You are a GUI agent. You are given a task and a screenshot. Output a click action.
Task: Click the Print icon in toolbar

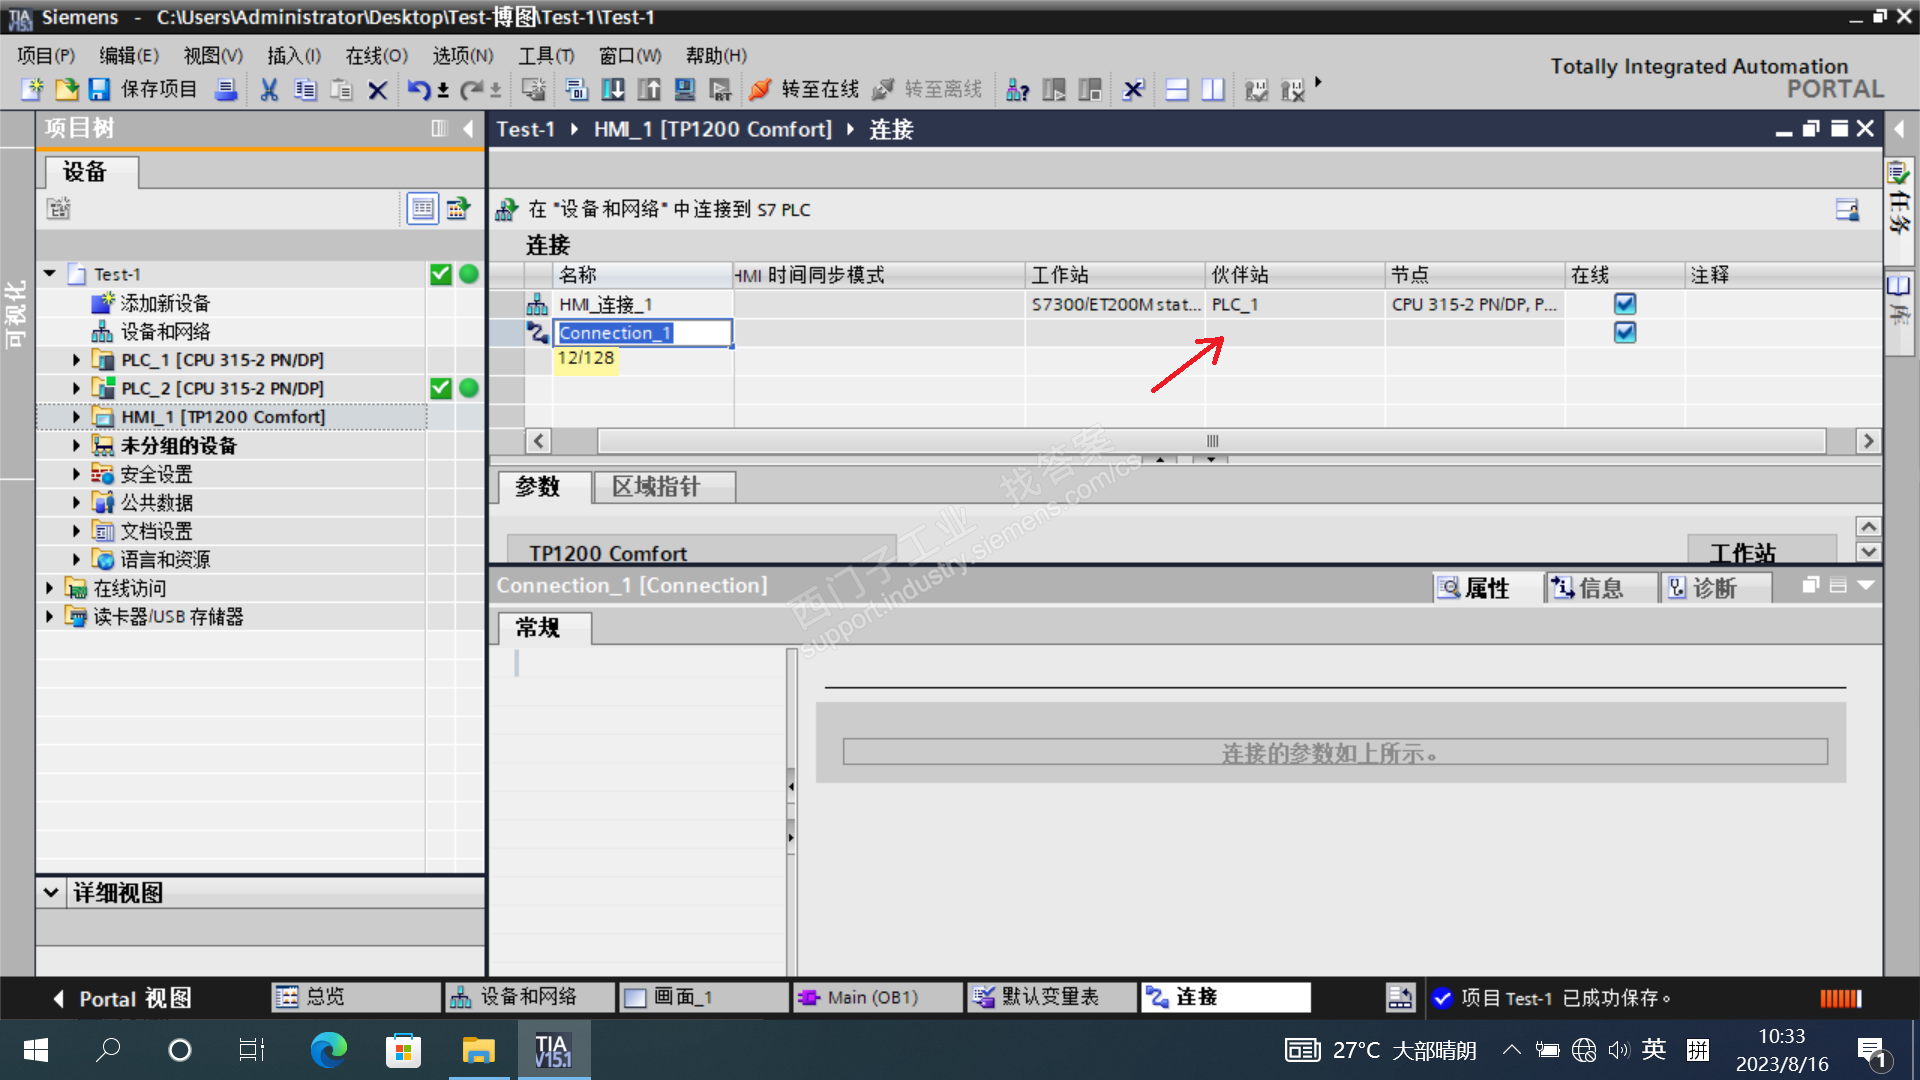point(227,90)
